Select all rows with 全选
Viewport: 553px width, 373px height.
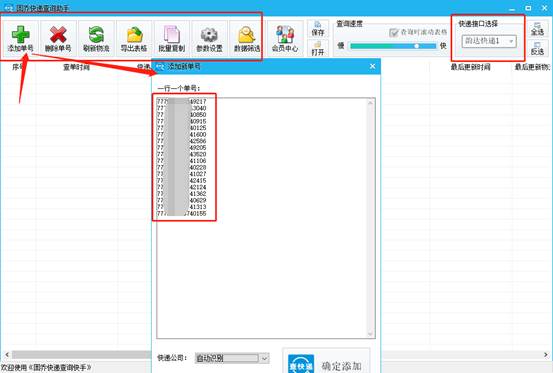coord(537,29)
